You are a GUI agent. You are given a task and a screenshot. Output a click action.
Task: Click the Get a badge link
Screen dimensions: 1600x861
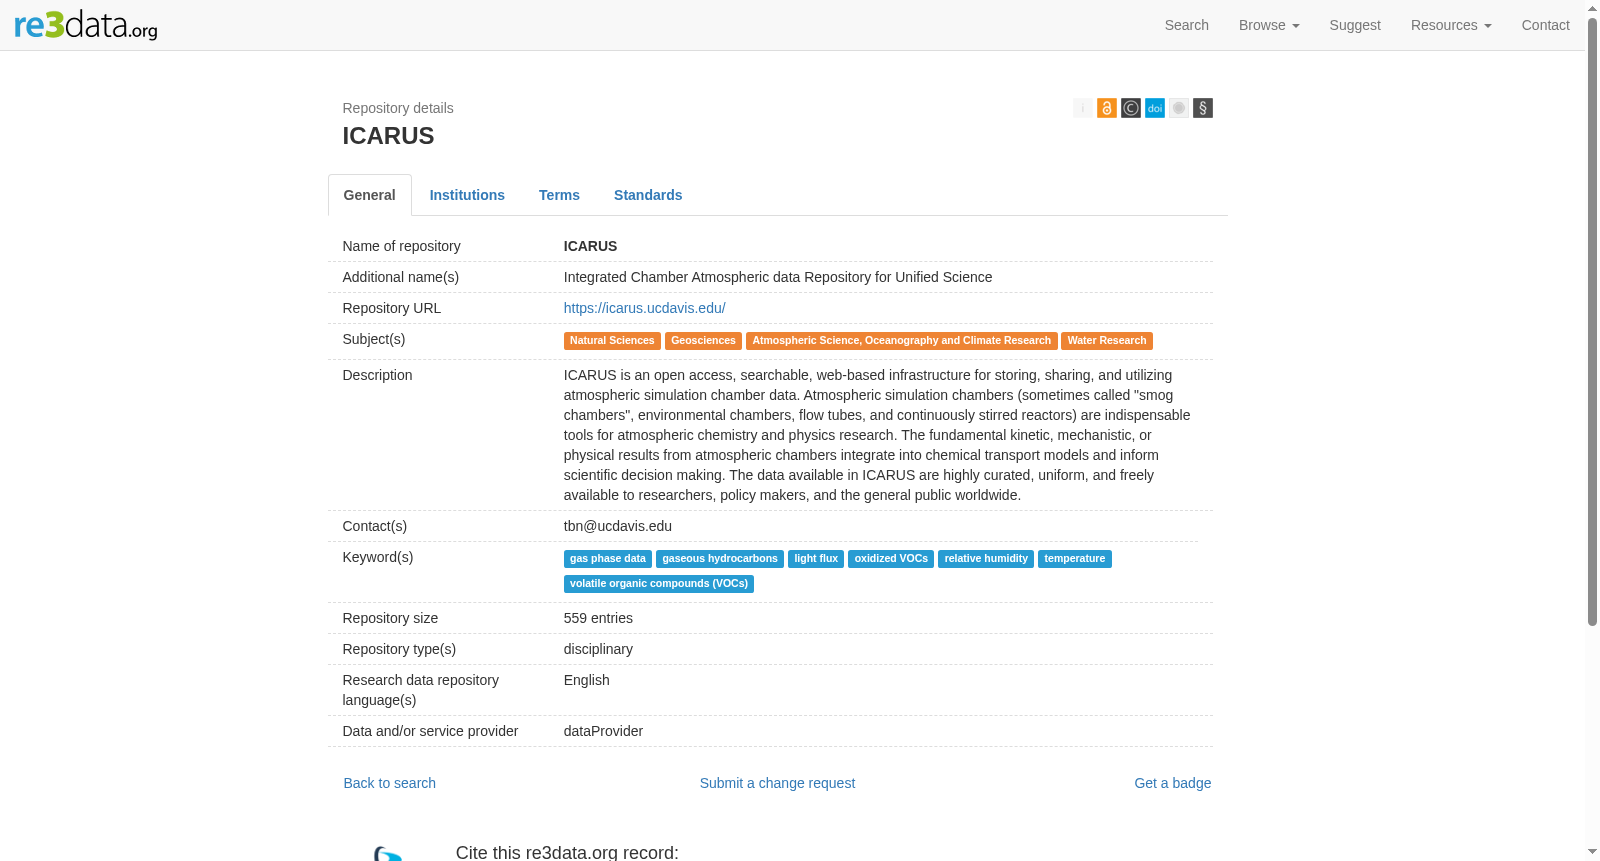[1172, 783]
